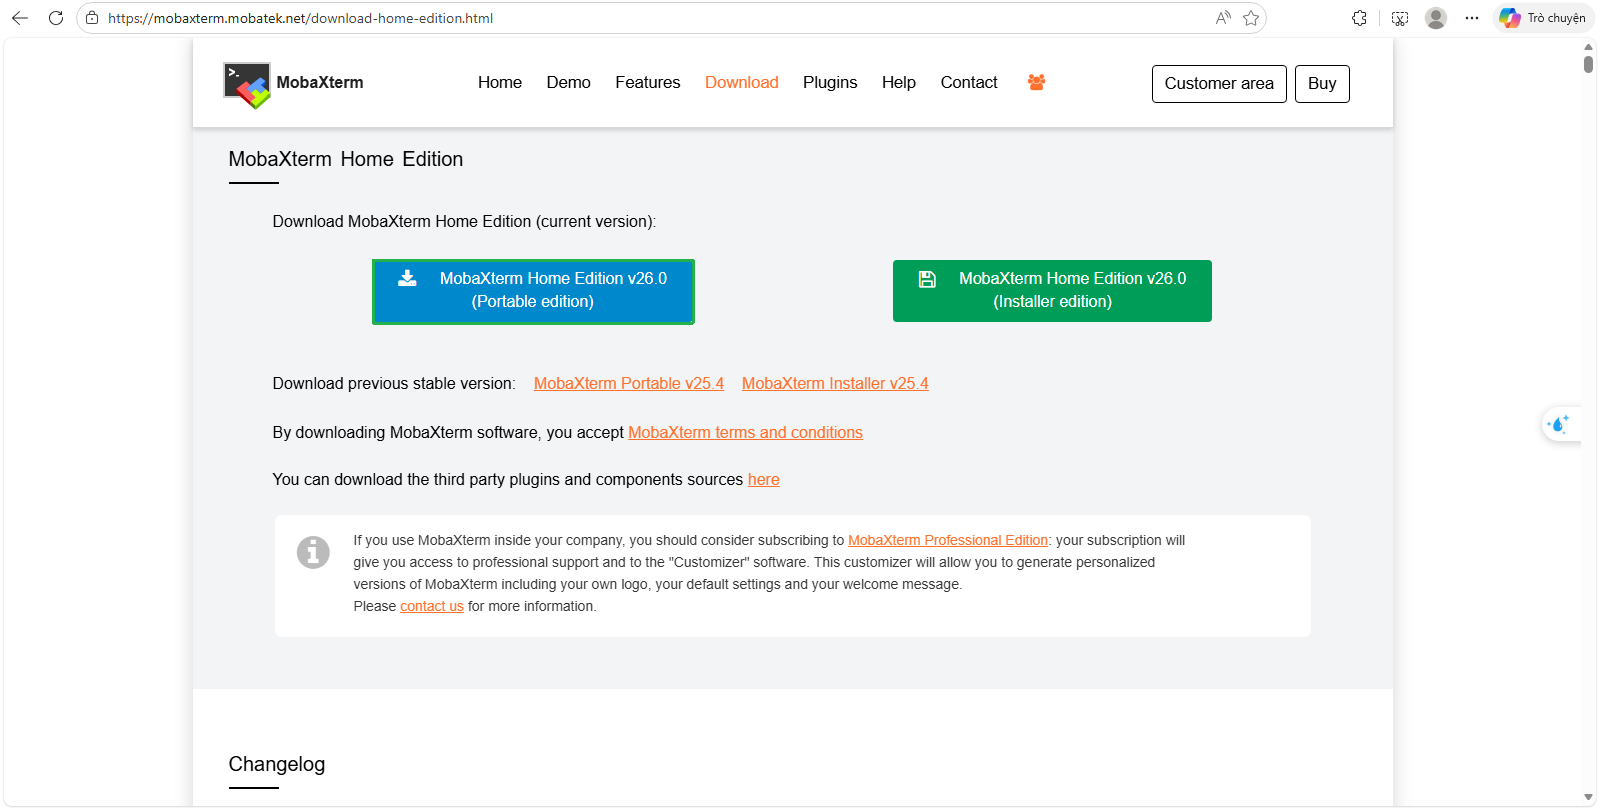Open the Features navigation item
1600x810 pixels.
(648, 82)
